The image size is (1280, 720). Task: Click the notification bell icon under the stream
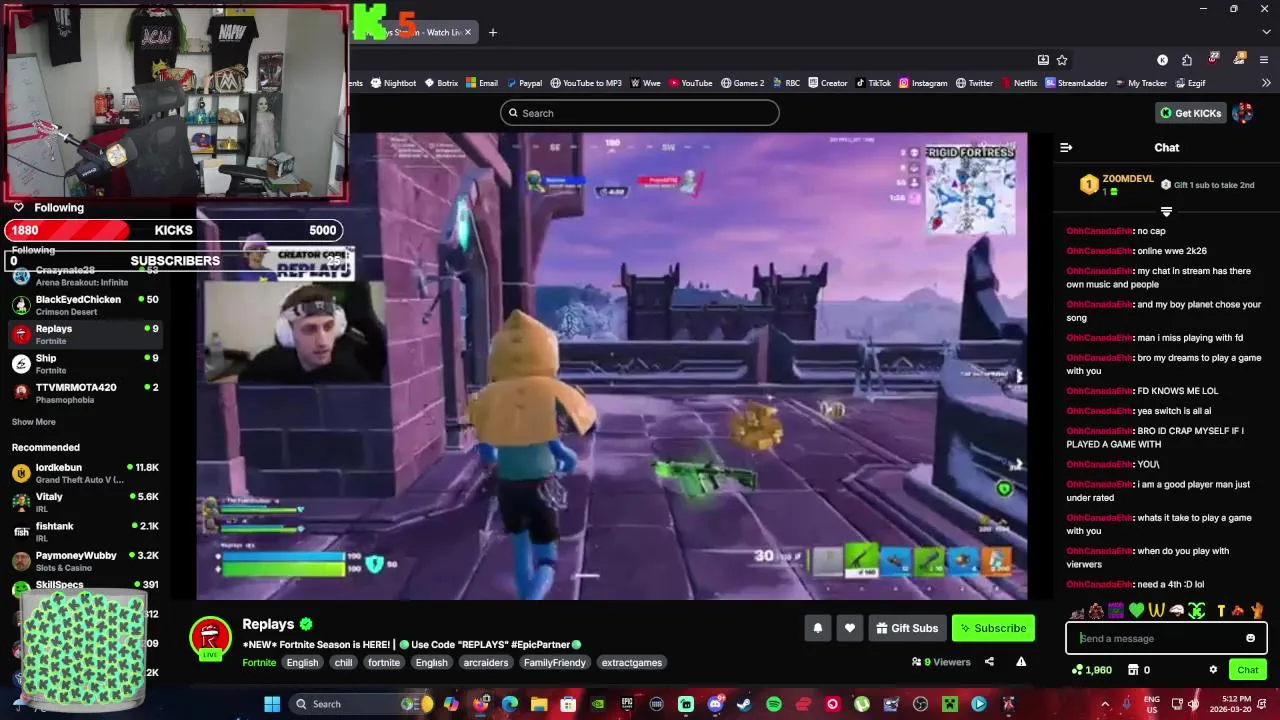click(x=817, y=628)
